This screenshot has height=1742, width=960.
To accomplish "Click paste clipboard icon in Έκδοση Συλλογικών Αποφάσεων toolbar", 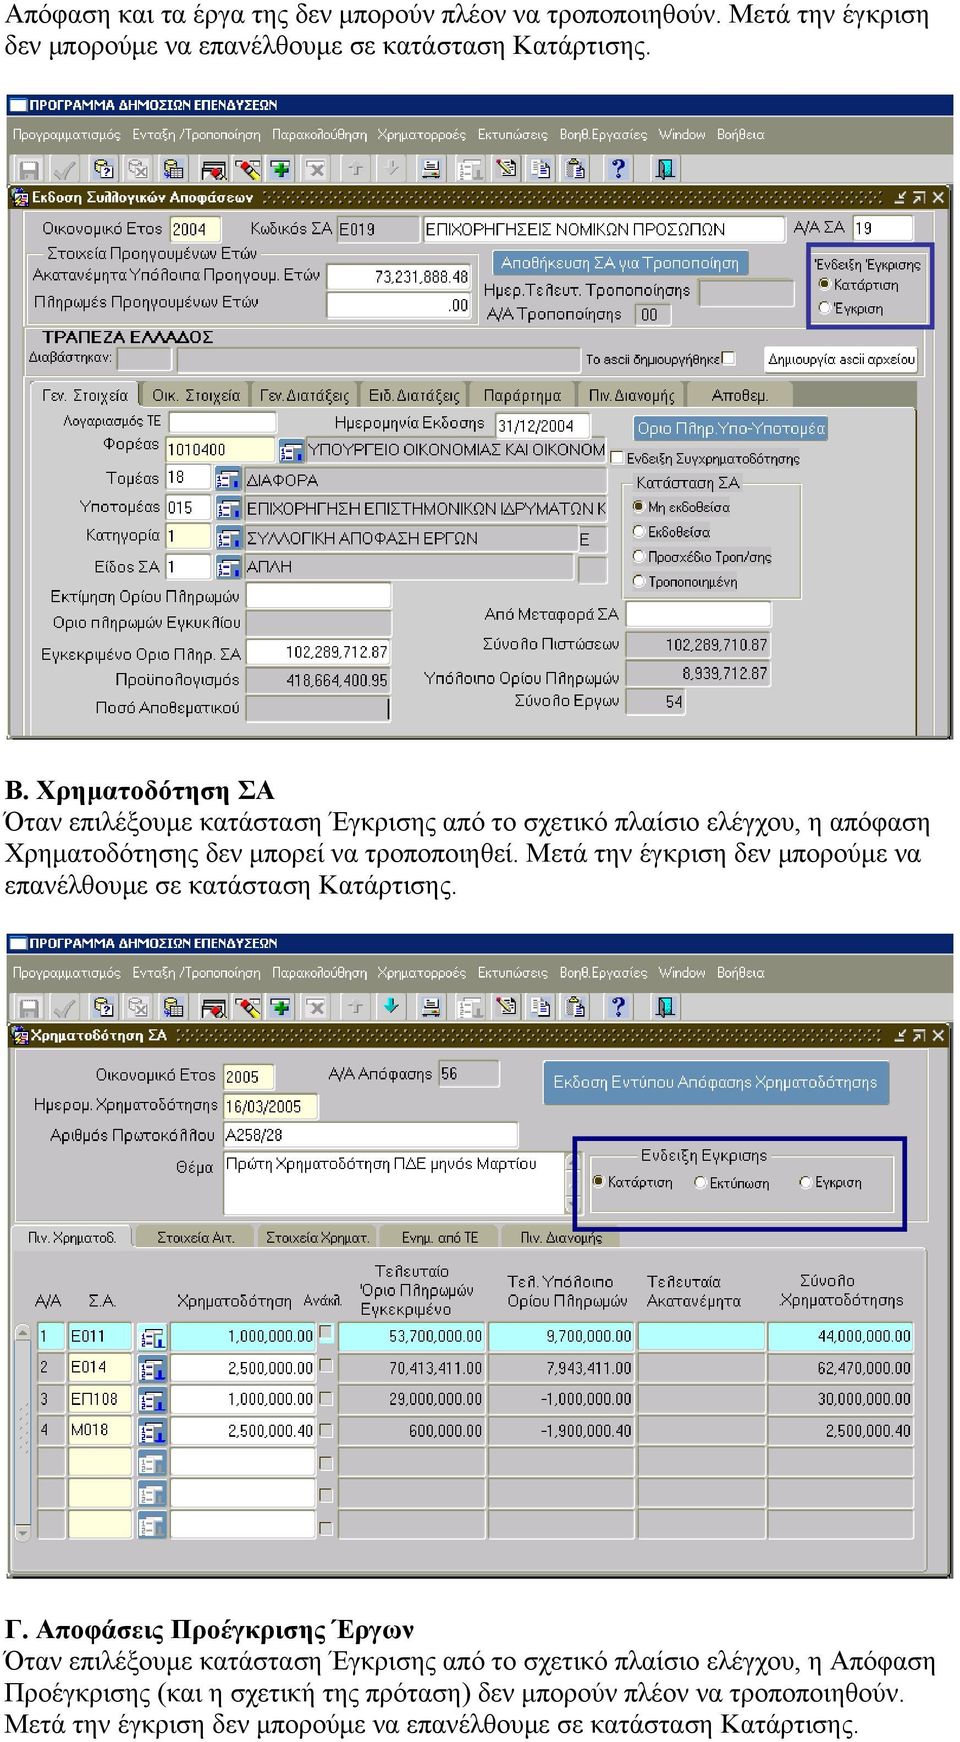I will point(575,169).
